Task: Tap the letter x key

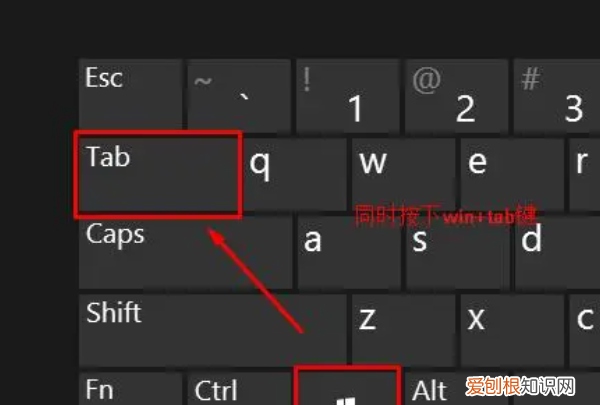Action: [x=512, y=331]
